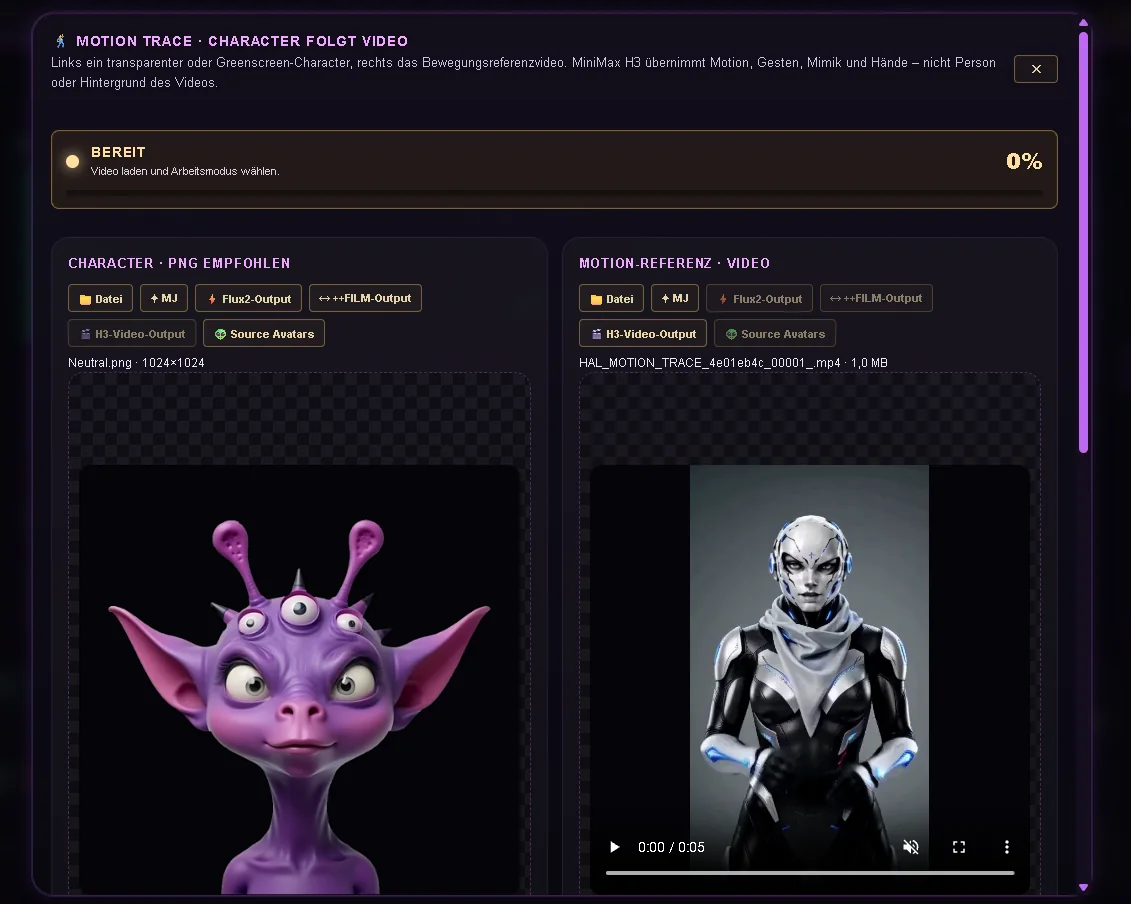Screen dimensions: 1131x904
Task: Choose MJ source in Character panel
Action: (x=164, y=299)
